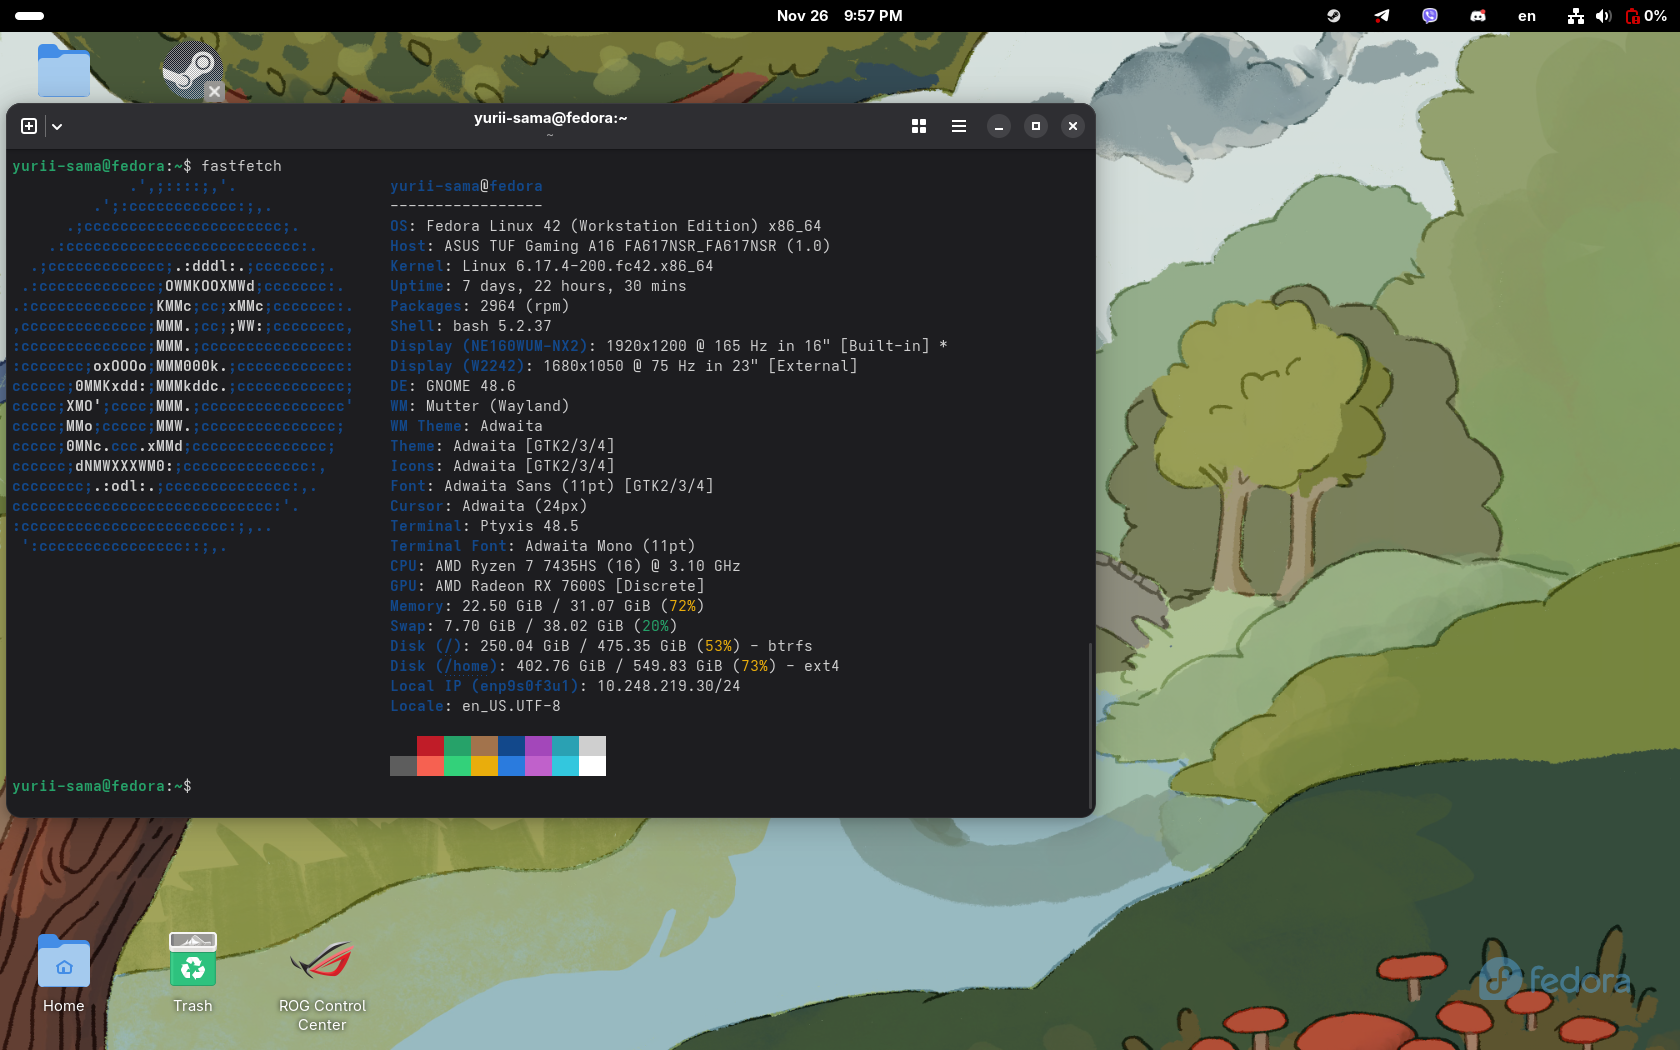
Task: Close the terminal window
Action: (1073, 126)
